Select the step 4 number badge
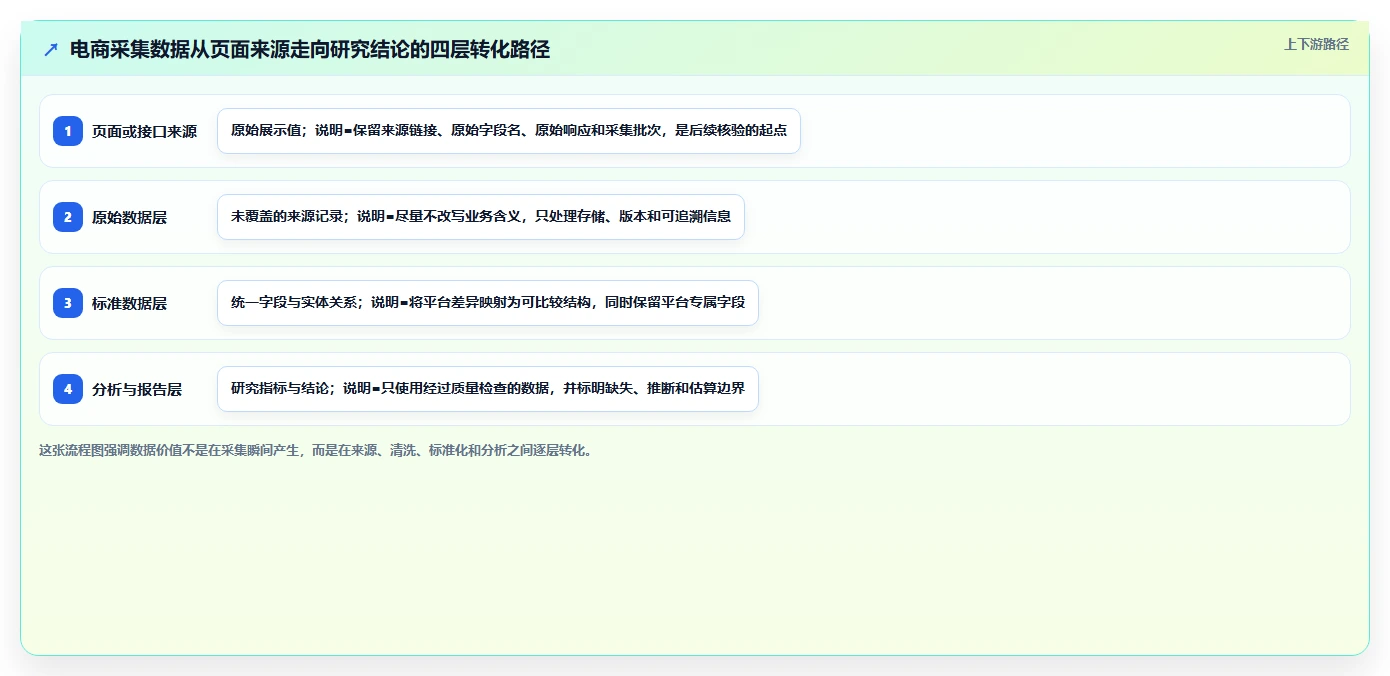1390x676 pixels. tap(68, 389)
